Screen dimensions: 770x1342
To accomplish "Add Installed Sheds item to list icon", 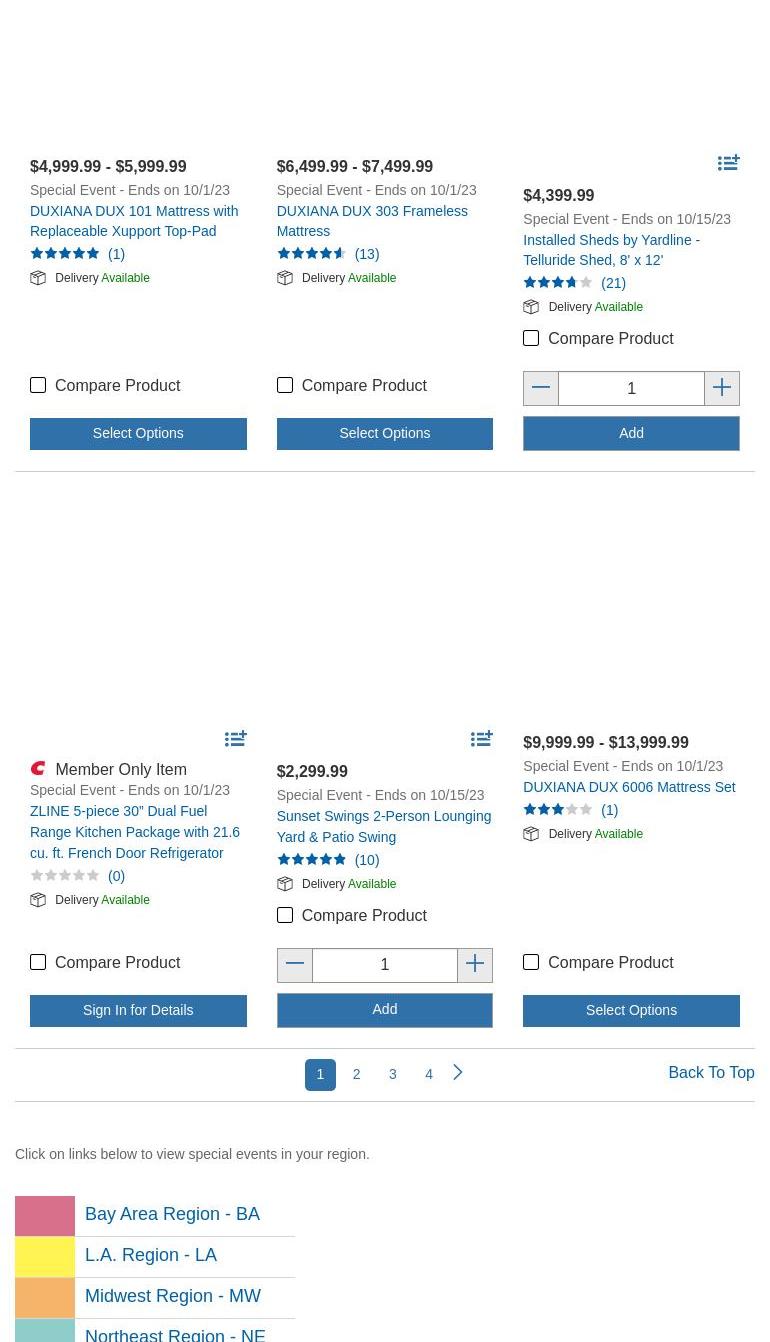I will (728, 163).
